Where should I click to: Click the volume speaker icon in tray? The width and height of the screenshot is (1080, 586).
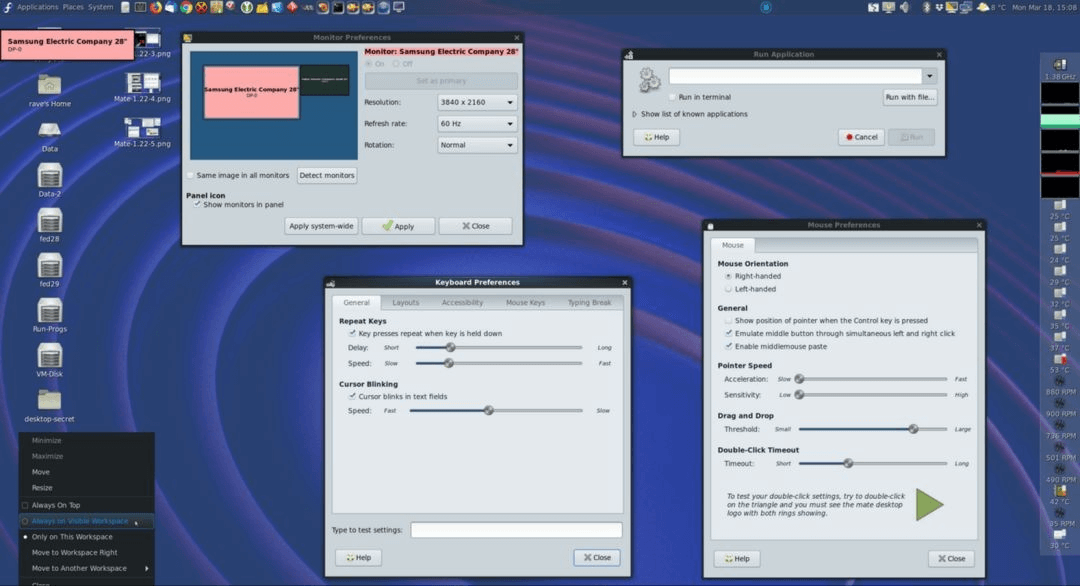point(904,7)
